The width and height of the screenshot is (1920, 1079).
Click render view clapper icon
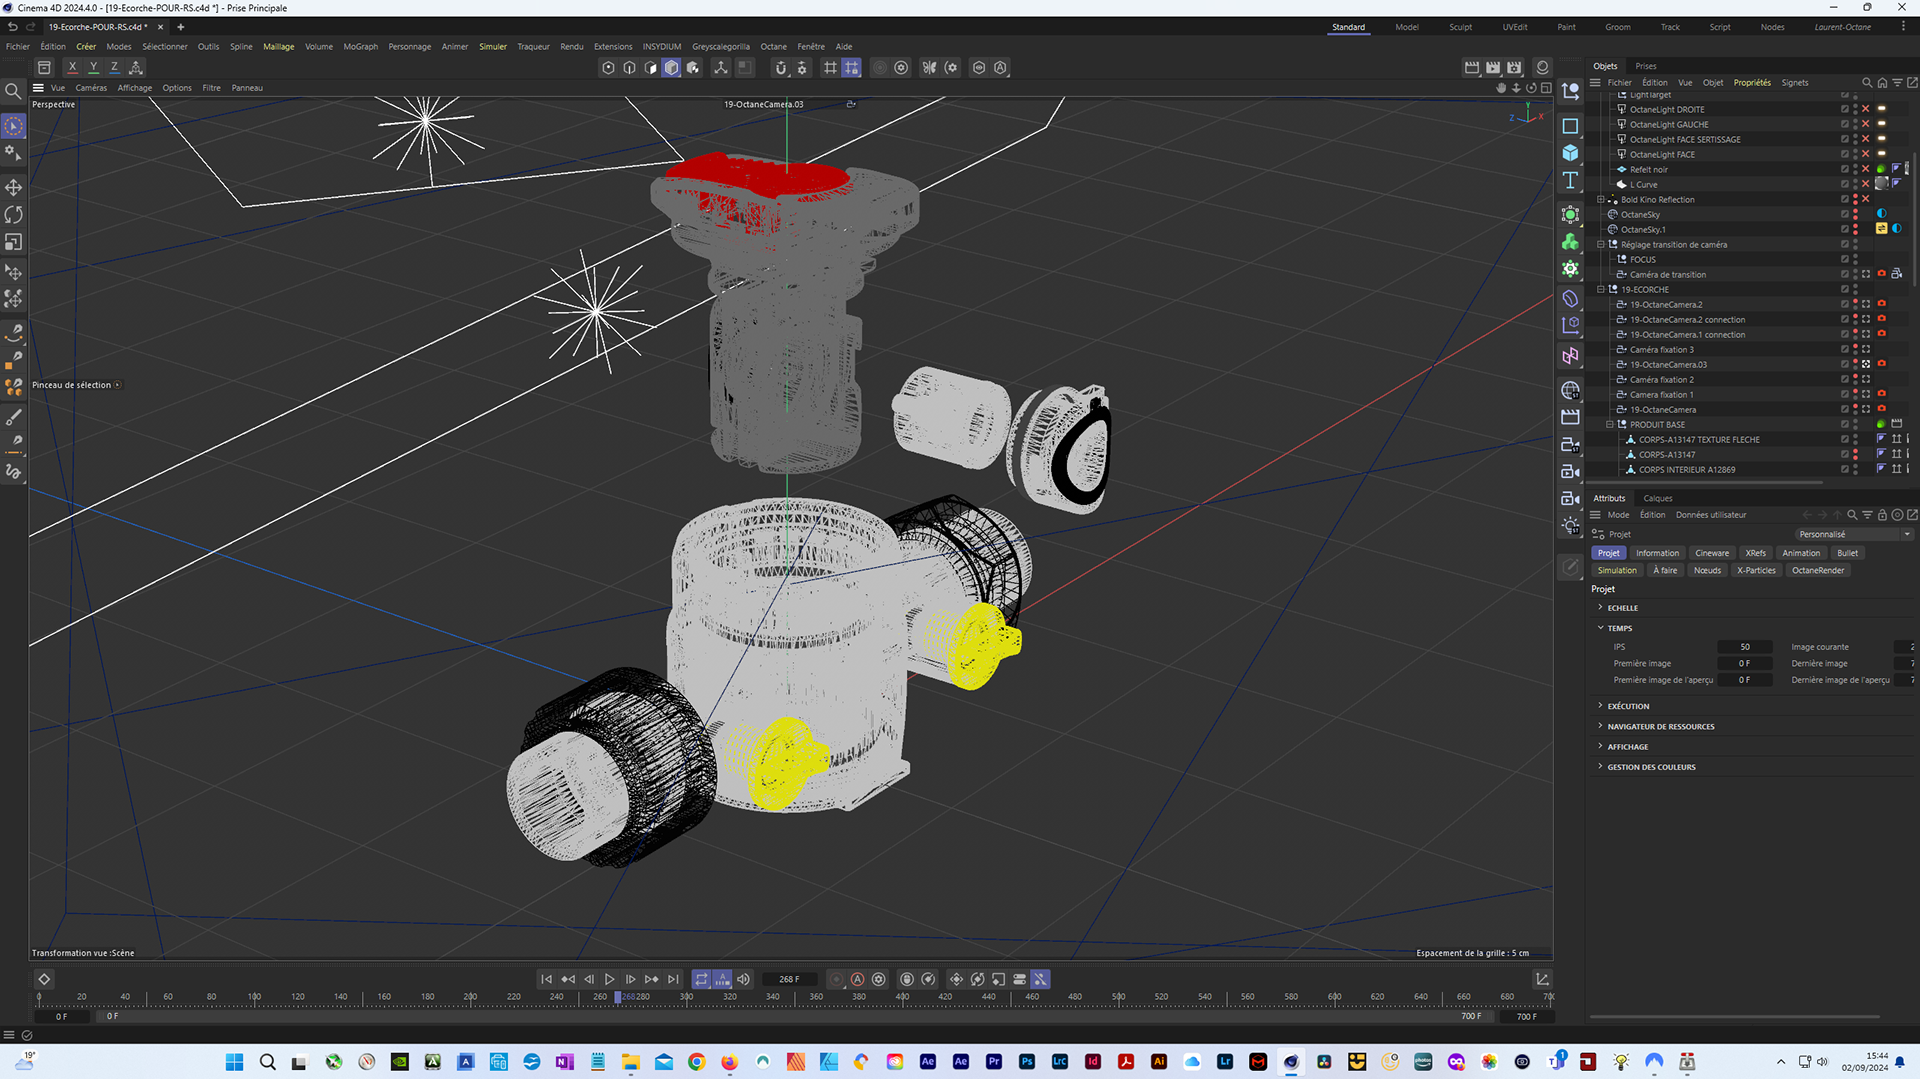tap(1472, 68)
